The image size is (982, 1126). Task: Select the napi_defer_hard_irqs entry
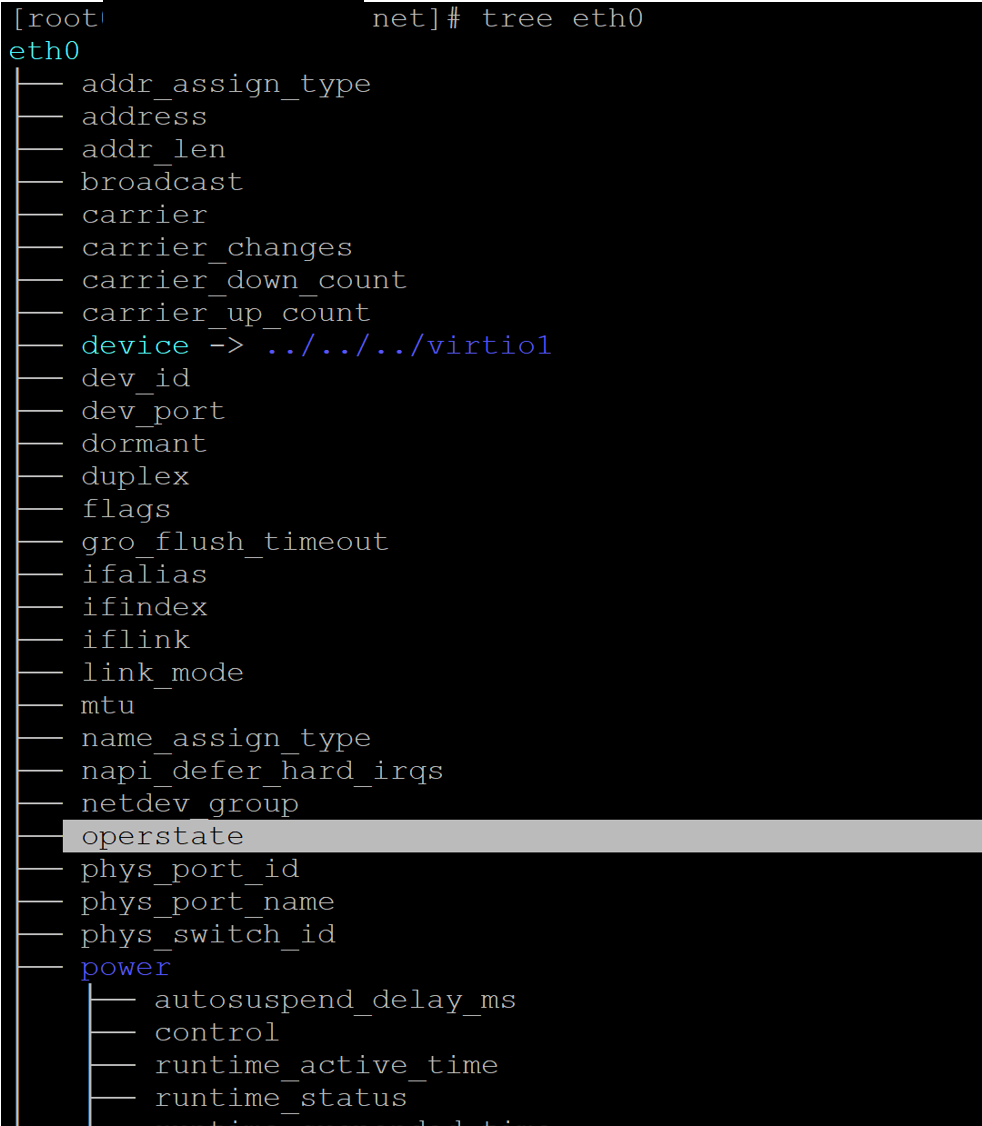click(x=262, y=771)
